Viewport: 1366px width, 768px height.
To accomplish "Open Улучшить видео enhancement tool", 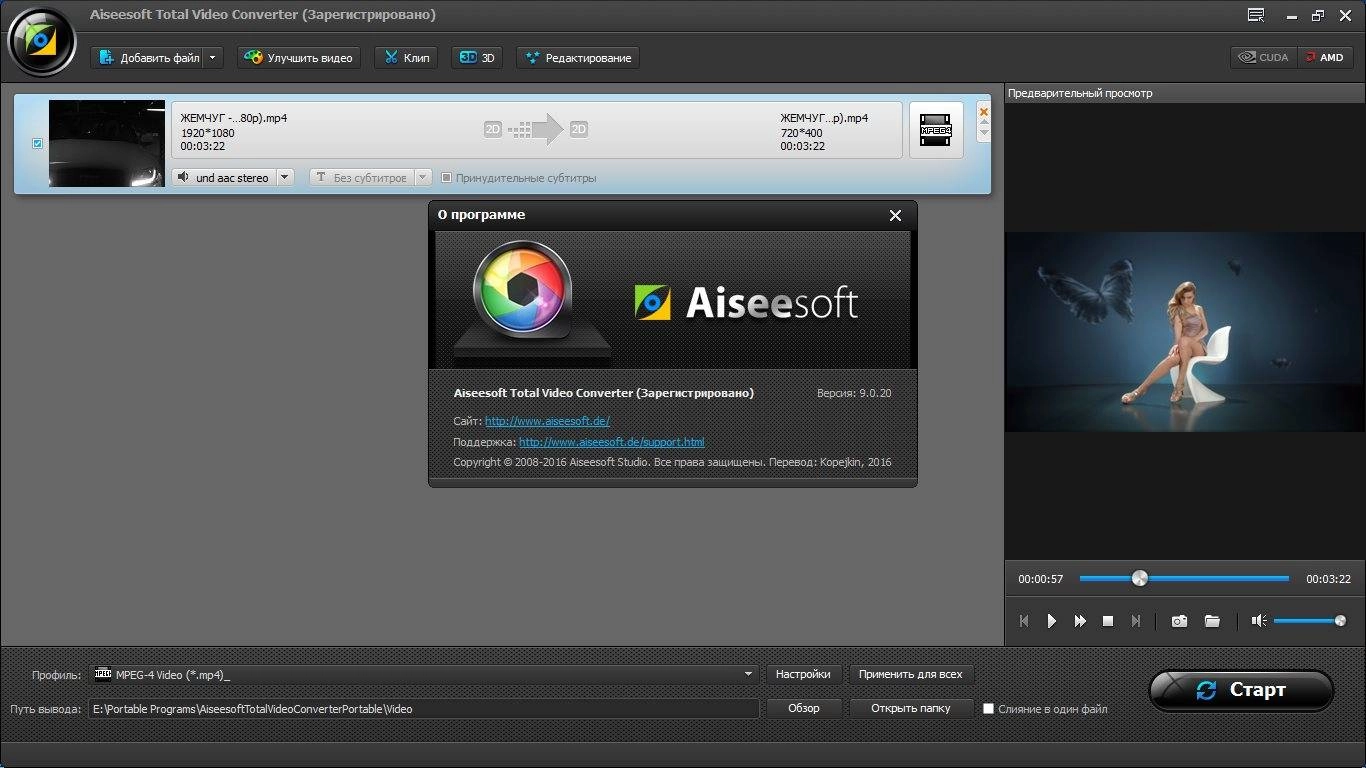I will pyautogui.click(x=298, y=58).
